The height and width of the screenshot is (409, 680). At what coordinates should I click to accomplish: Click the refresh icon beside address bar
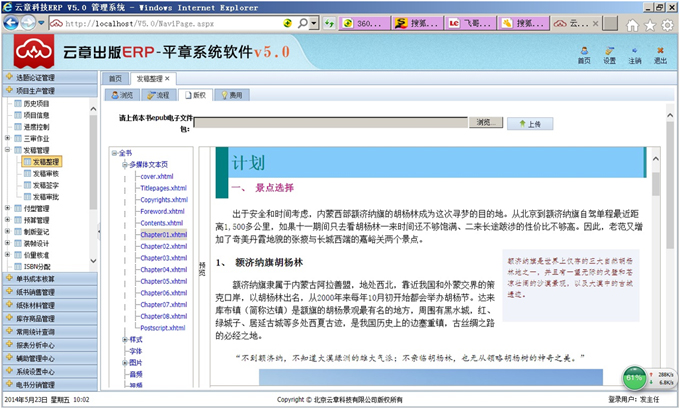coord(329,23)
